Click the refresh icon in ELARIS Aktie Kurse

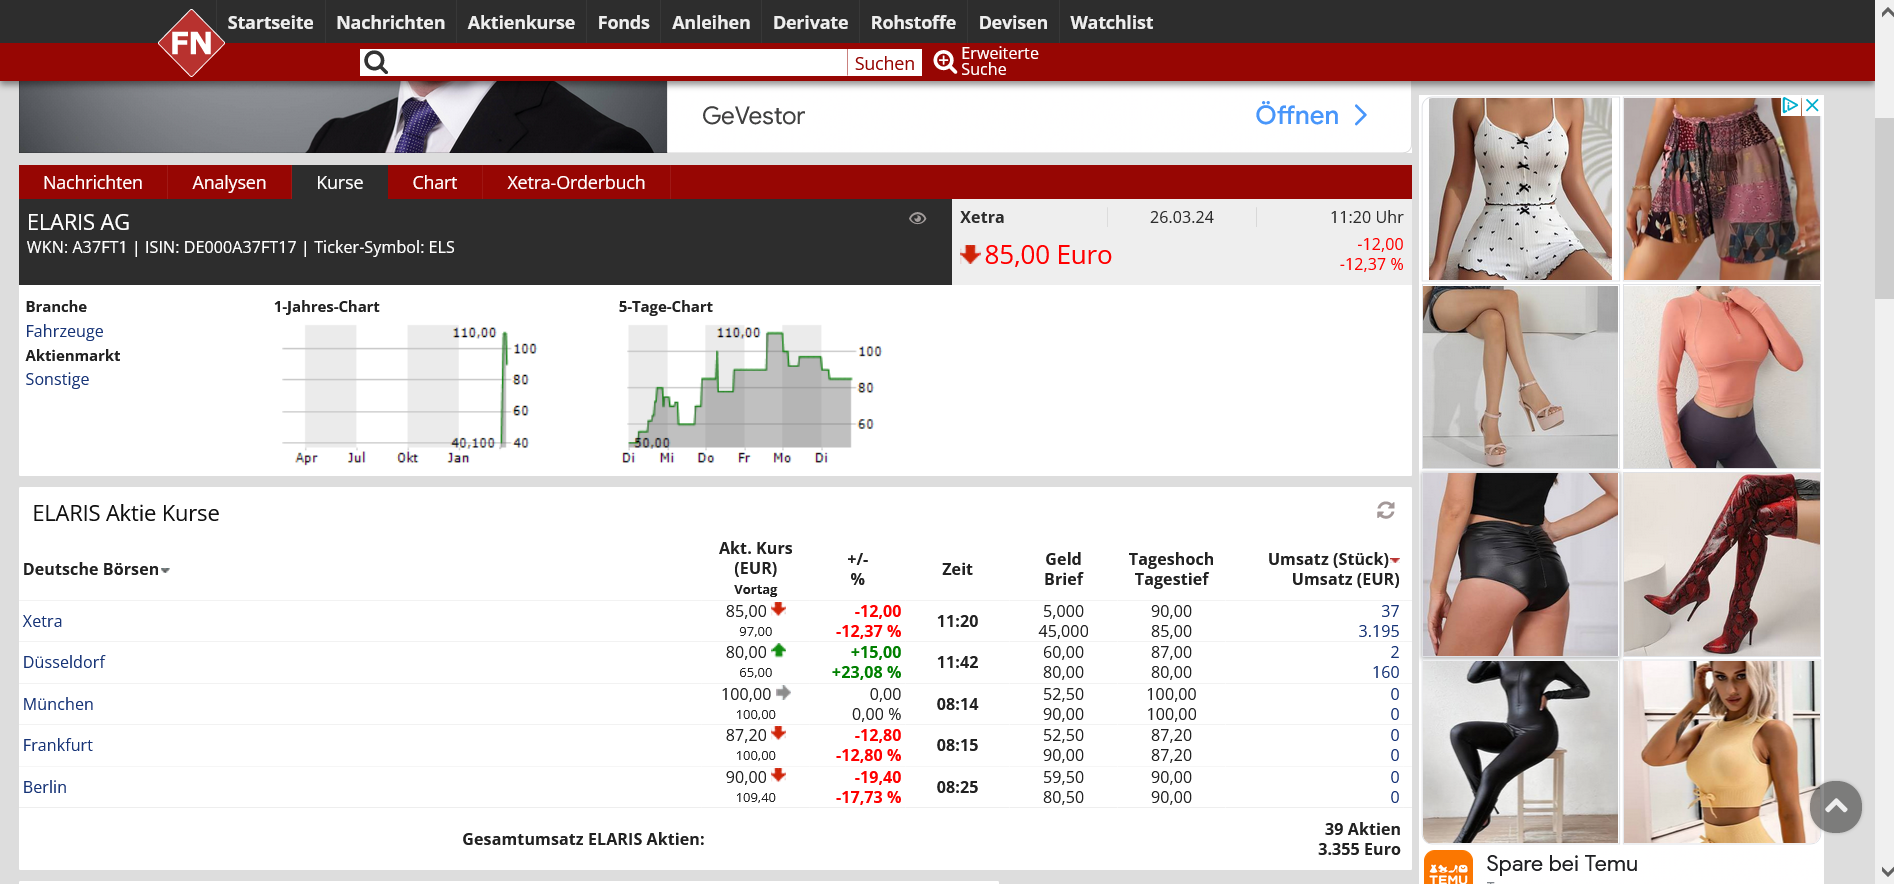(x=1385, y=511)
